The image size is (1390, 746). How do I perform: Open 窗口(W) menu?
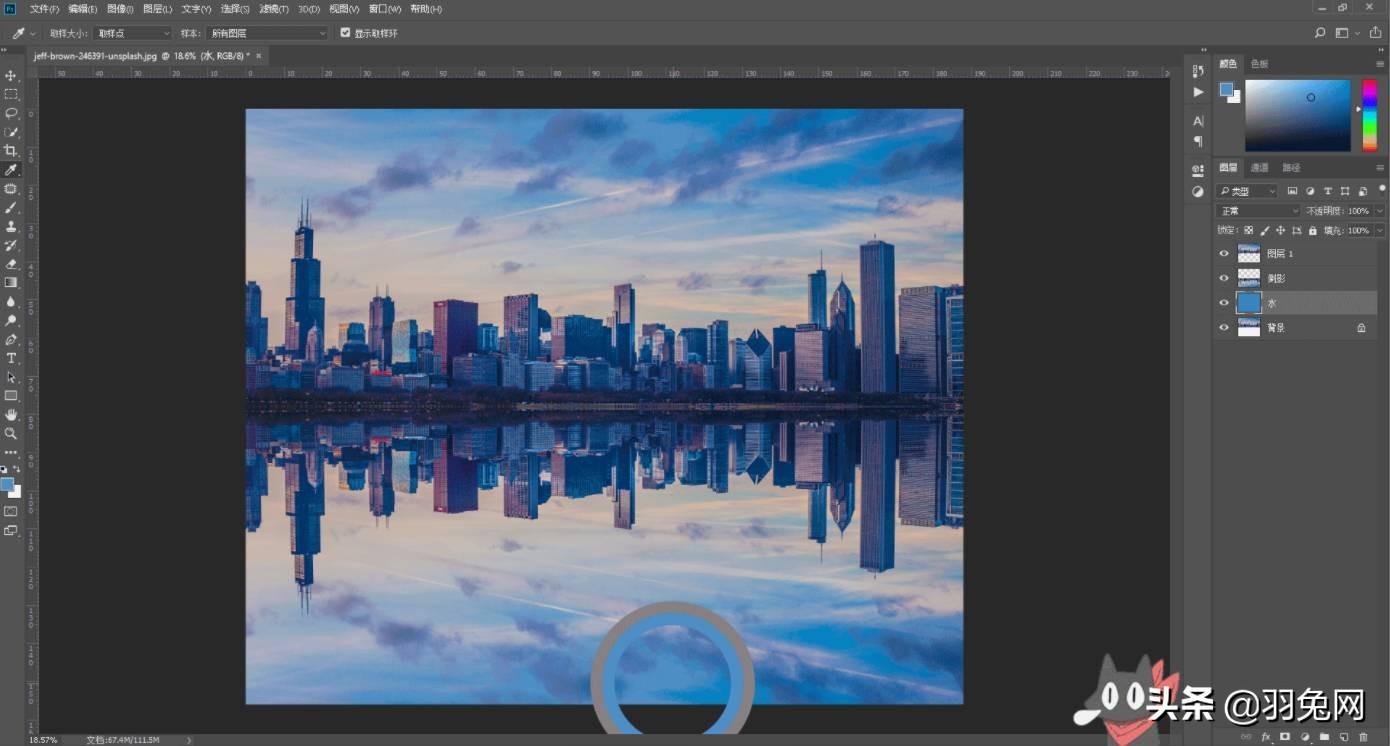[385, 9]
